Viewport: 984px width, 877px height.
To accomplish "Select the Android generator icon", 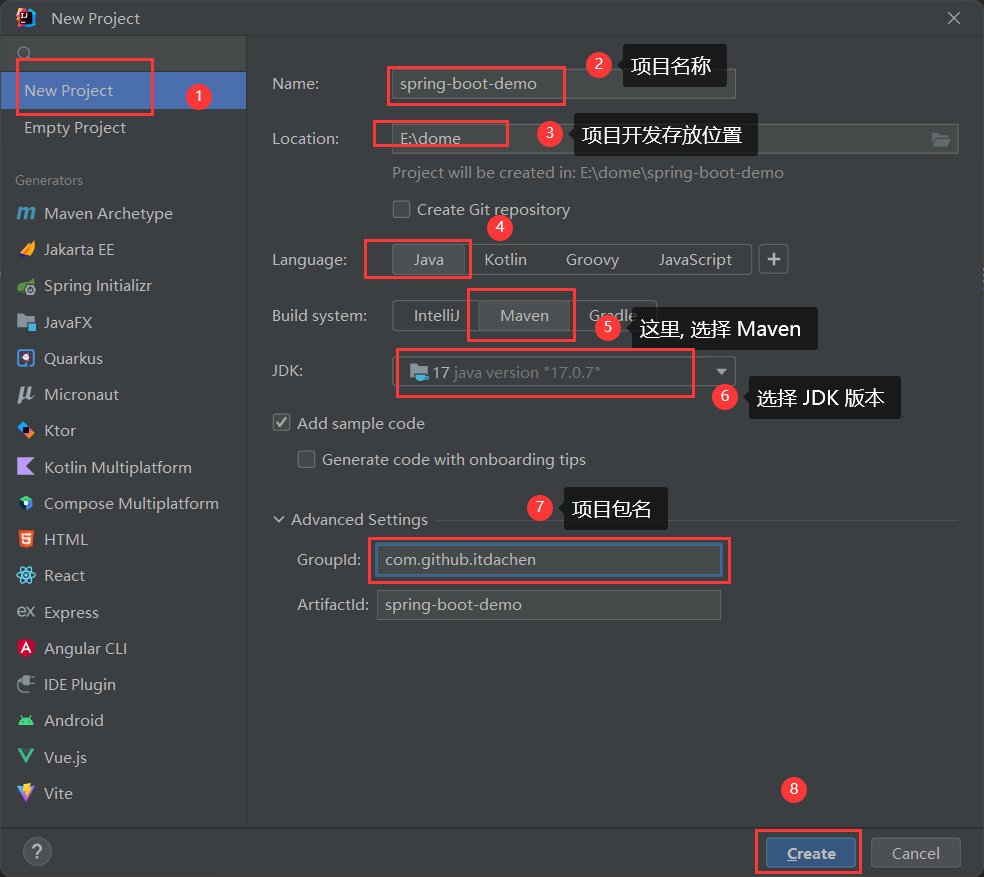I will coord(26,721).
